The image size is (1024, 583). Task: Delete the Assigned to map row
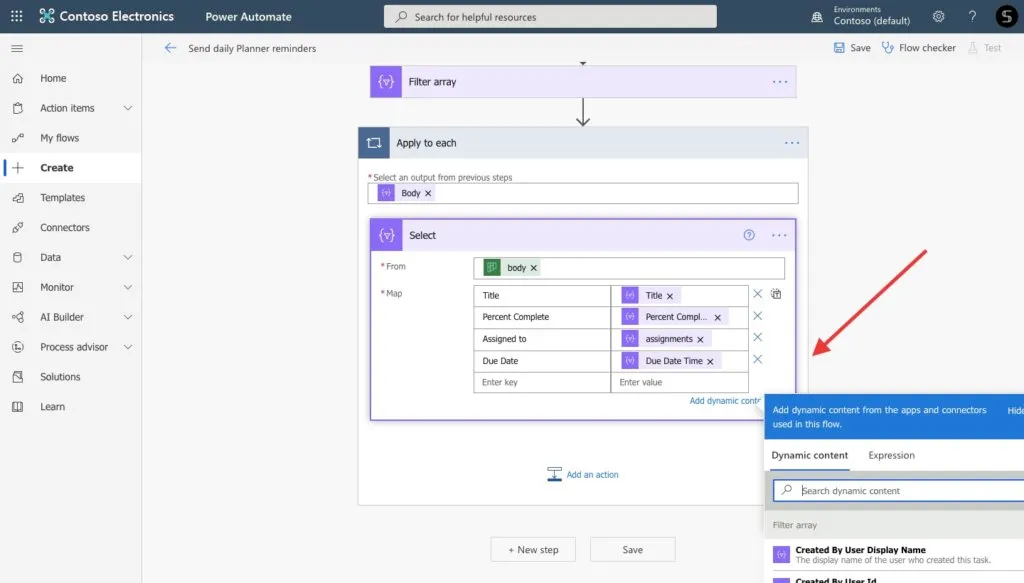(x=758, y=337)
